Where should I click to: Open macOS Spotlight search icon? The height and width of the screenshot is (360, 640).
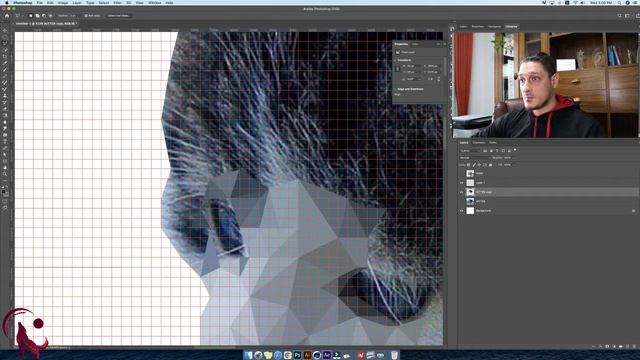point(619,3)
